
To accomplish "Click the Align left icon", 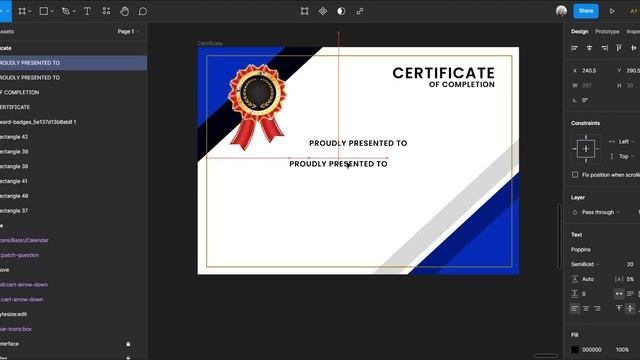I will tap(575, 48).
